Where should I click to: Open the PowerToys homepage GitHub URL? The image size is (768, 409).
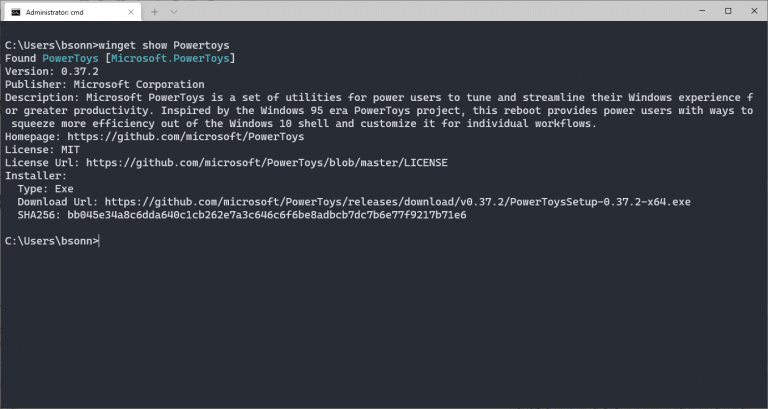(186, 137)
